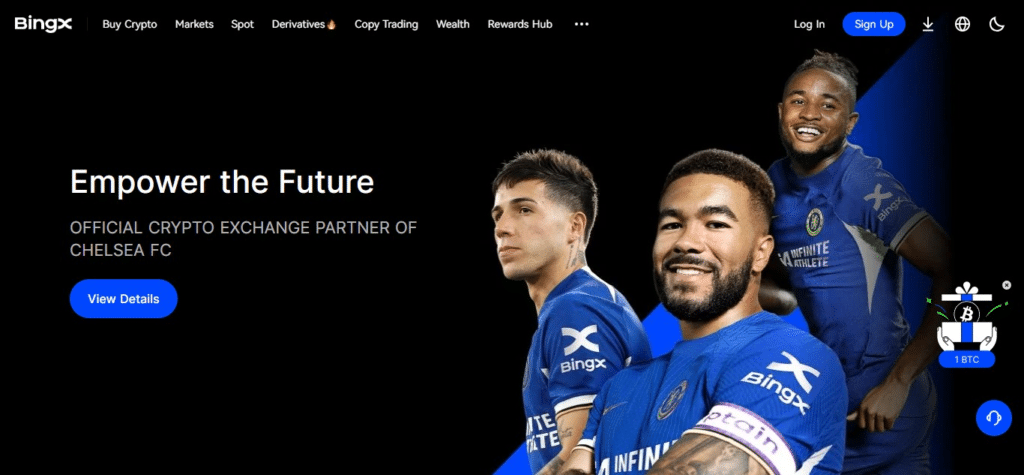Image resolution: width=1024 pixels, height=475 pixels.
Task: Expand the more options ellipsis menu
Action: 581,24
